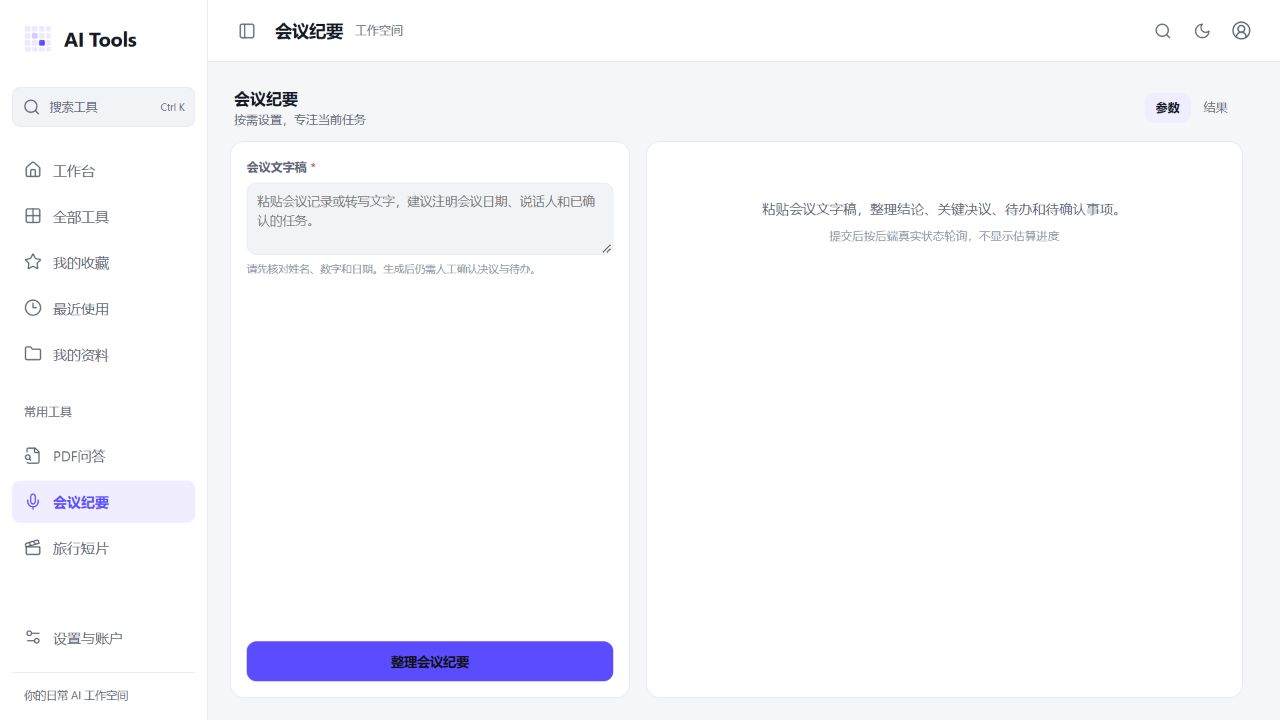Click the AI Tools logo icon
This screenshot has height=720, width=1280.
[x=38, y=39]
